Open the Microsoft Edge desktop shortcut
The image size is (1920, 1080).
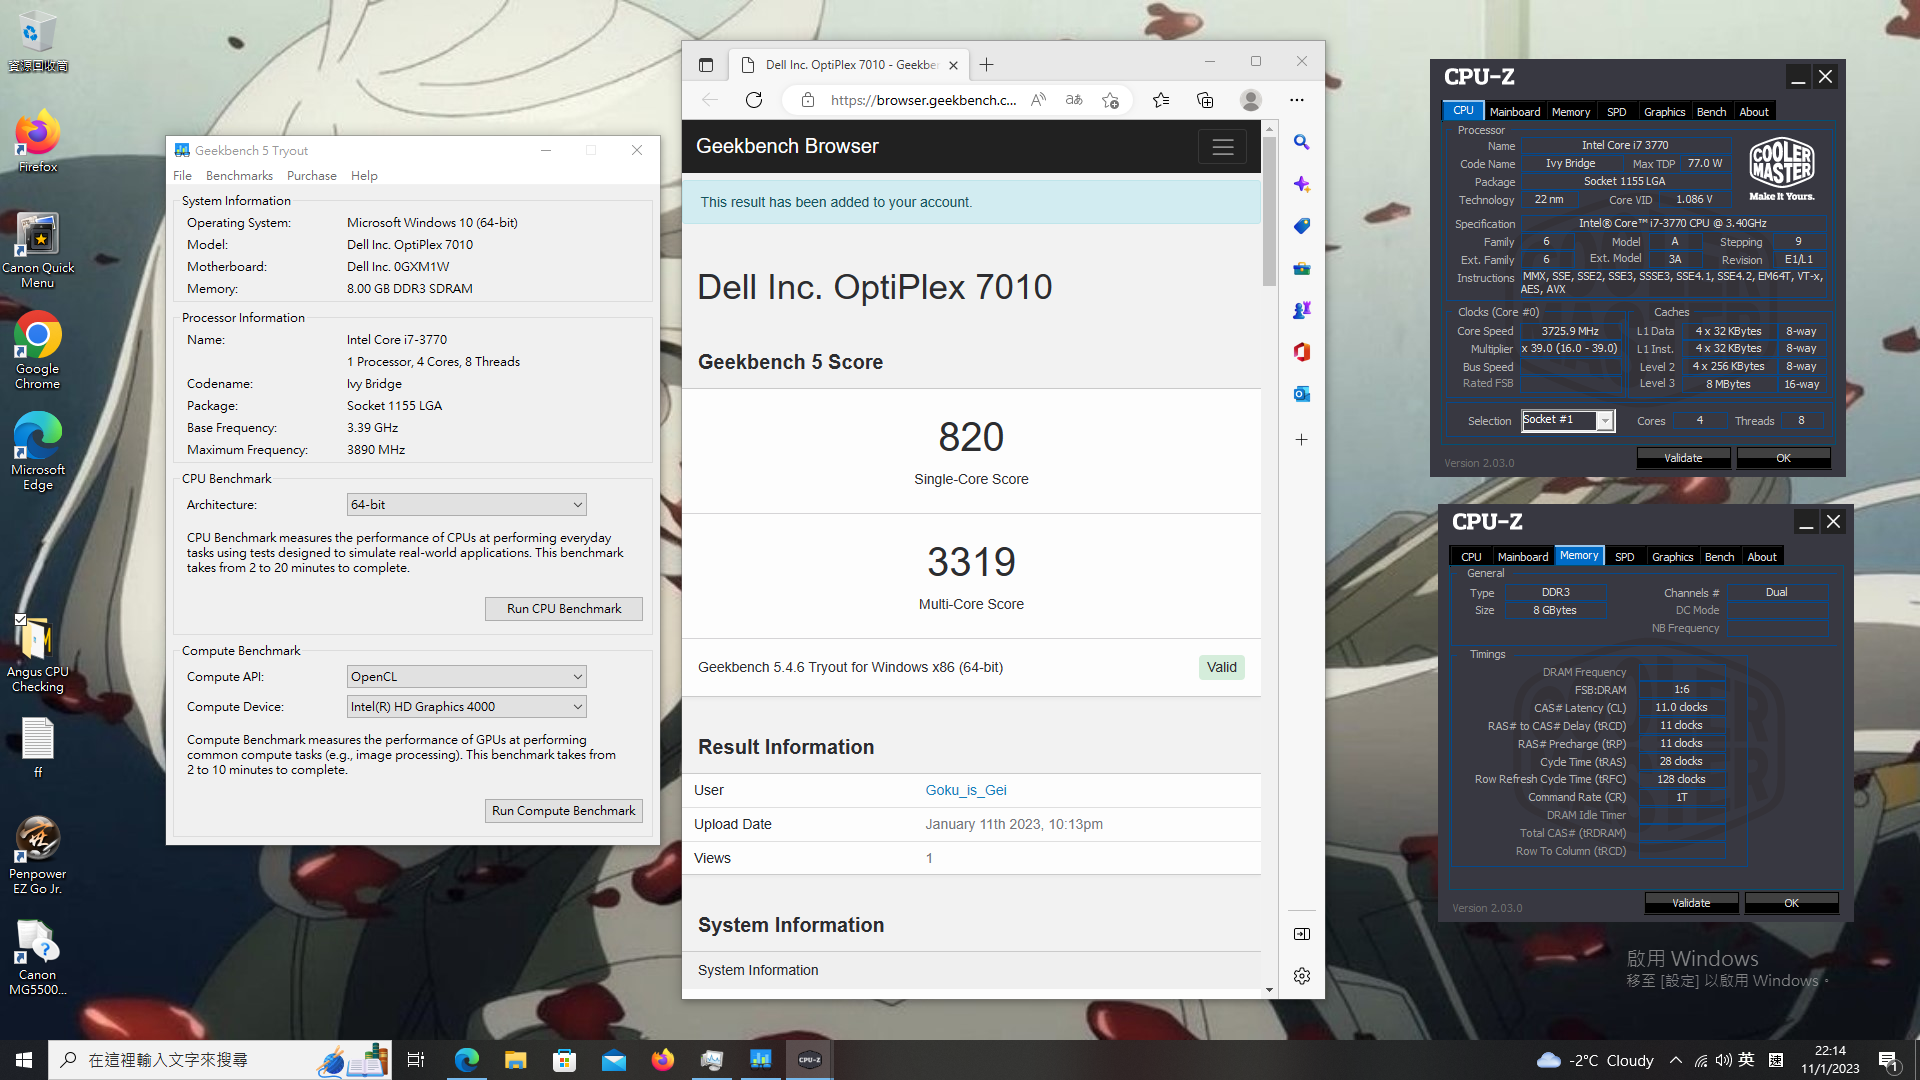(38, 452)
